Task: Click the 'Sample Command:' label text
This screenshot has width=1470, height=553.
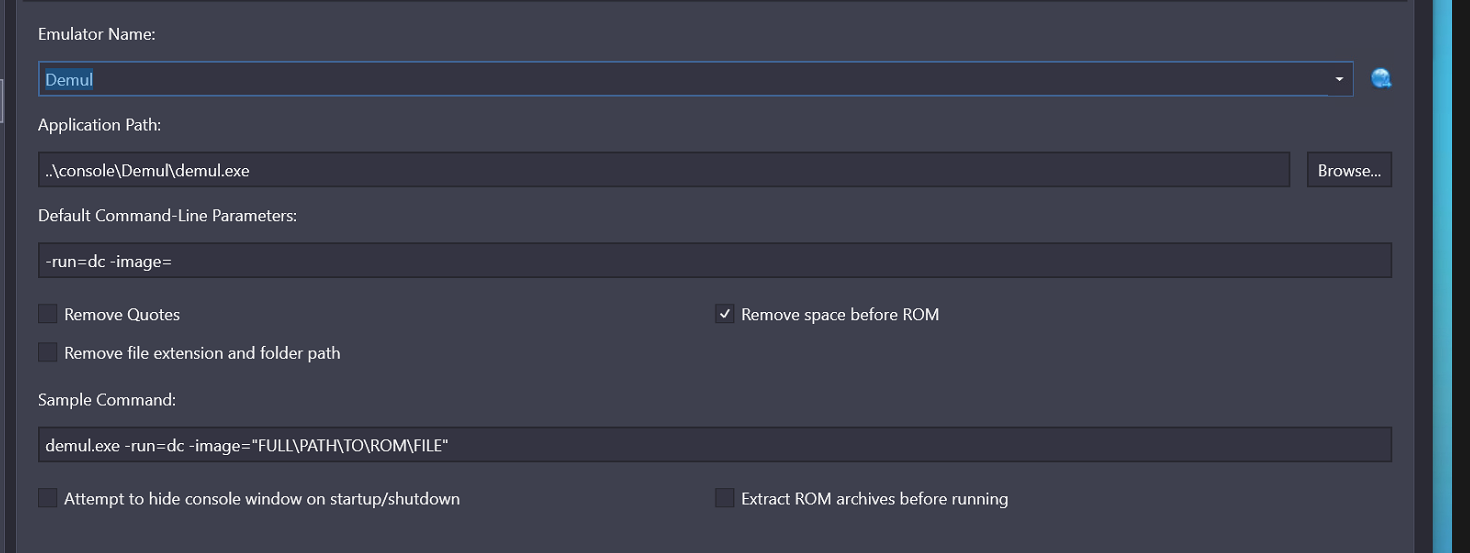Action: [107, 399]
